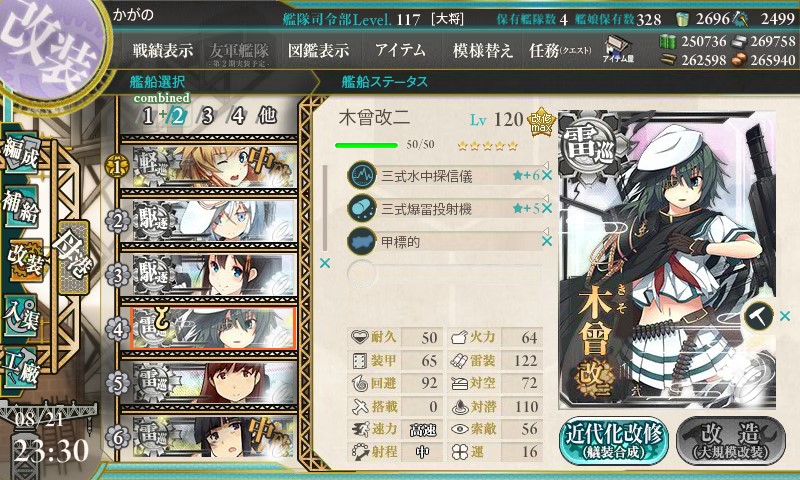Click the empty fourth equipment slot
This screenshot has width=800, height=480.
point(444,273)
